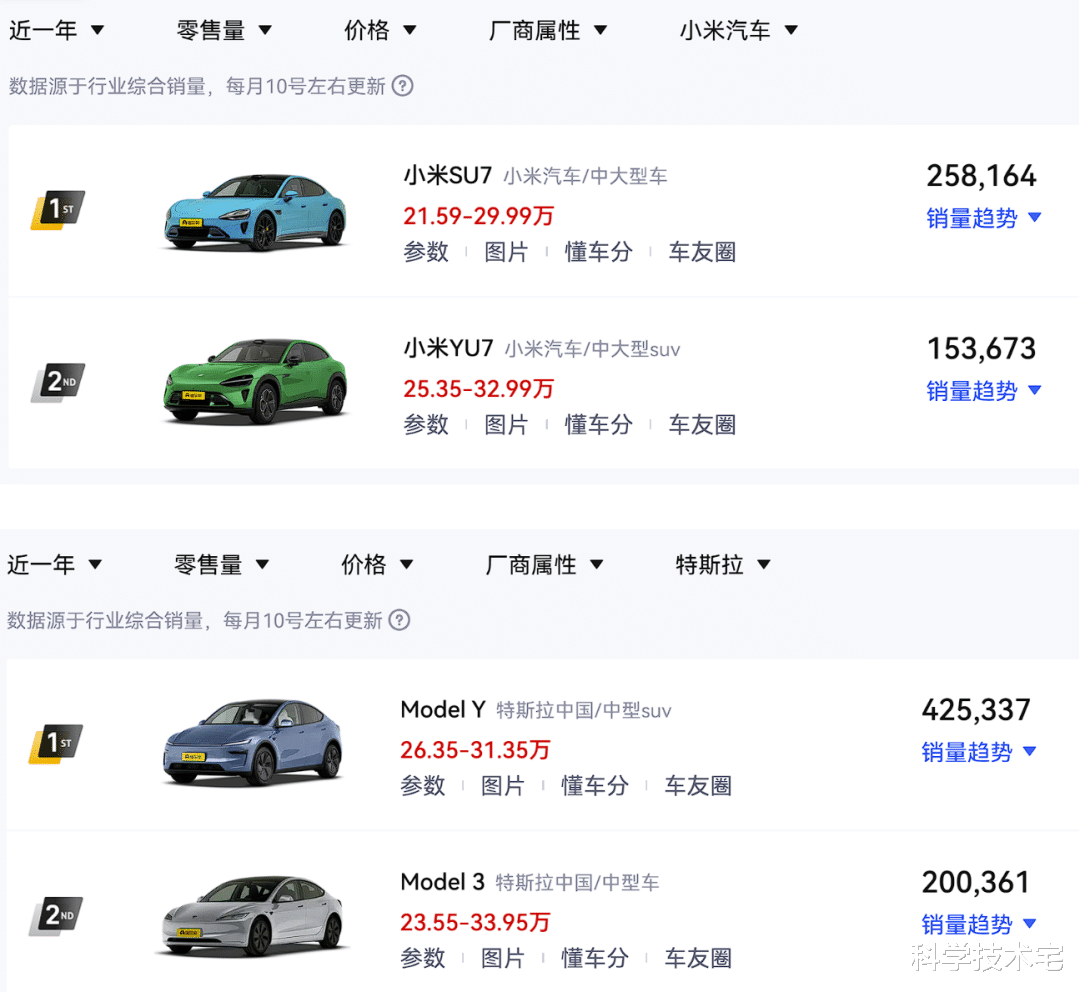
Task: Open 参数 for 小米YU7
Action: click(x=426, y=425)
